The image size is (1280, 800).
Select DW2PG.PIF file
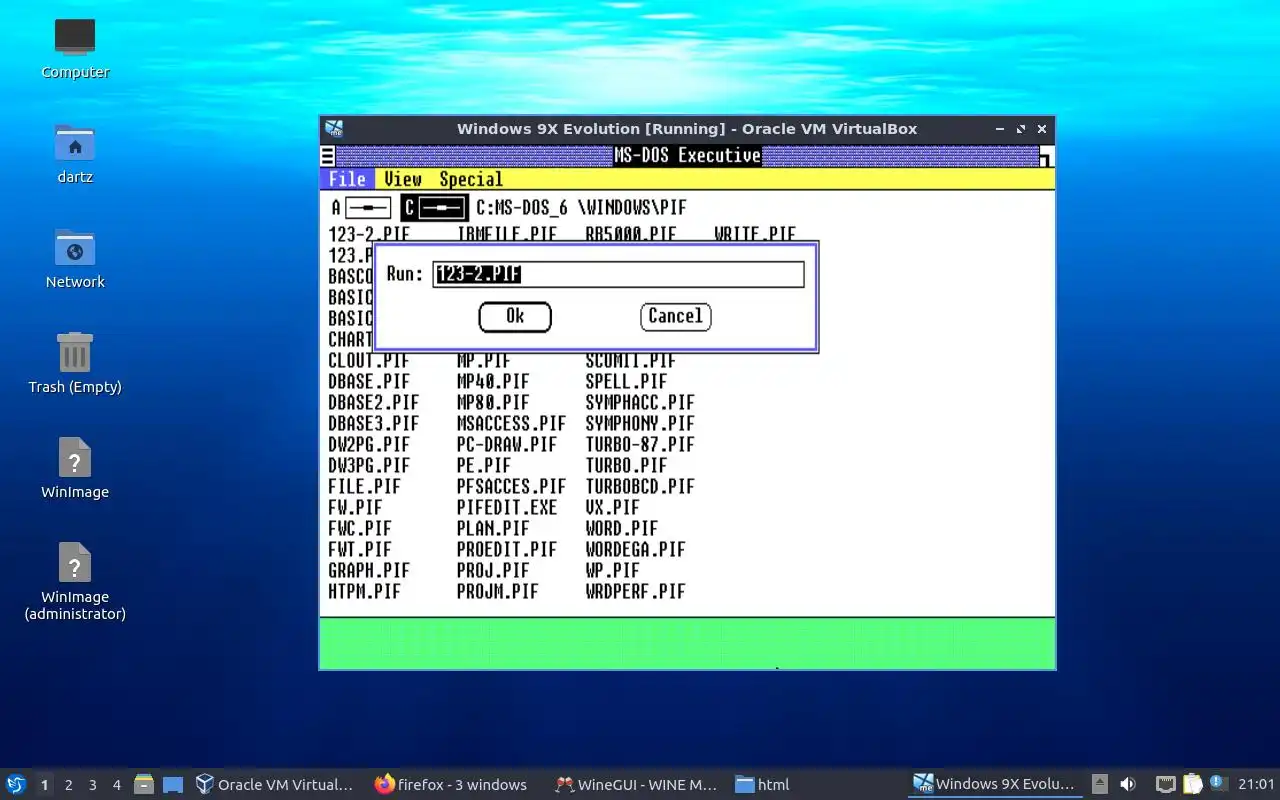(369, 444)
